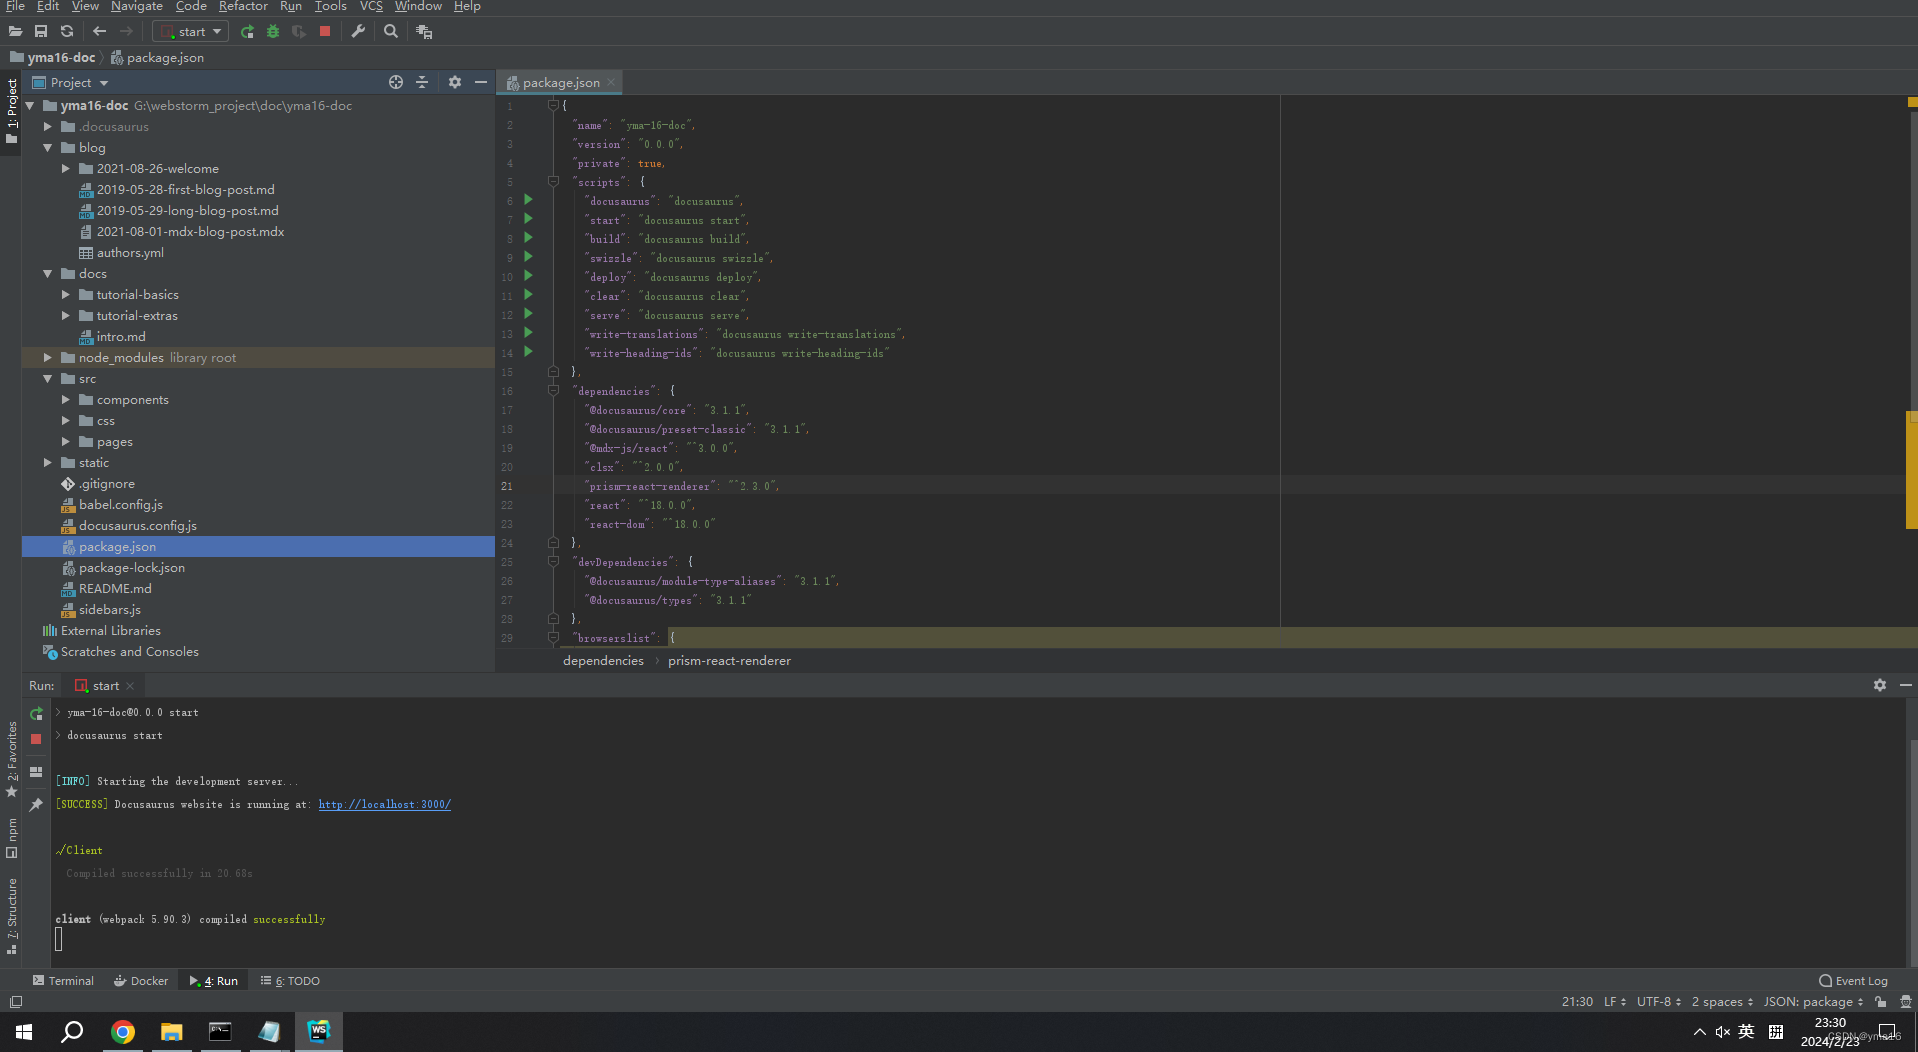Expand the node_modules folder
The image size is (1918, 1052).
coord(47,358)
